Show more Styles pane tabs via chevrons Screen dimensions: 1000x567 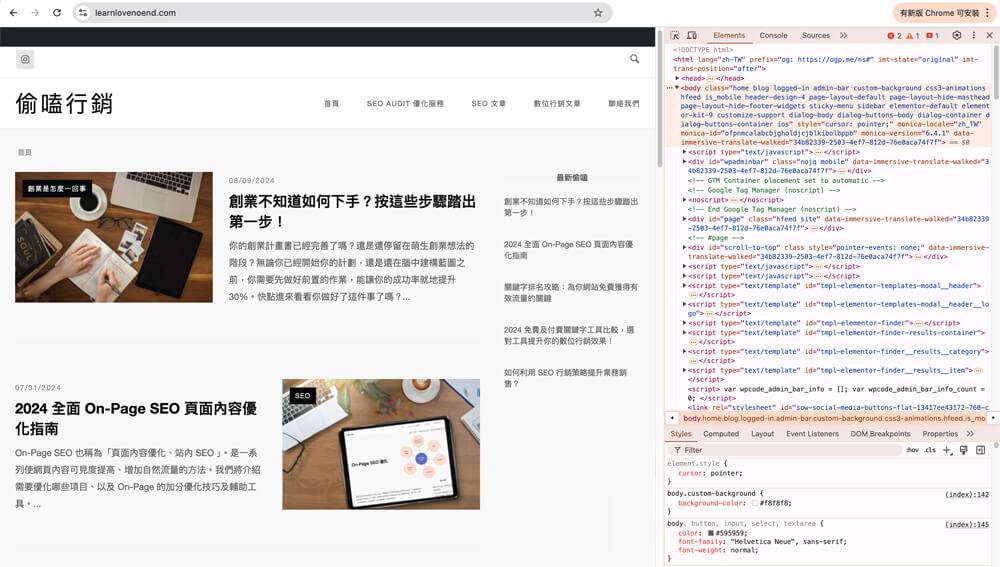[x=971, y=434]
